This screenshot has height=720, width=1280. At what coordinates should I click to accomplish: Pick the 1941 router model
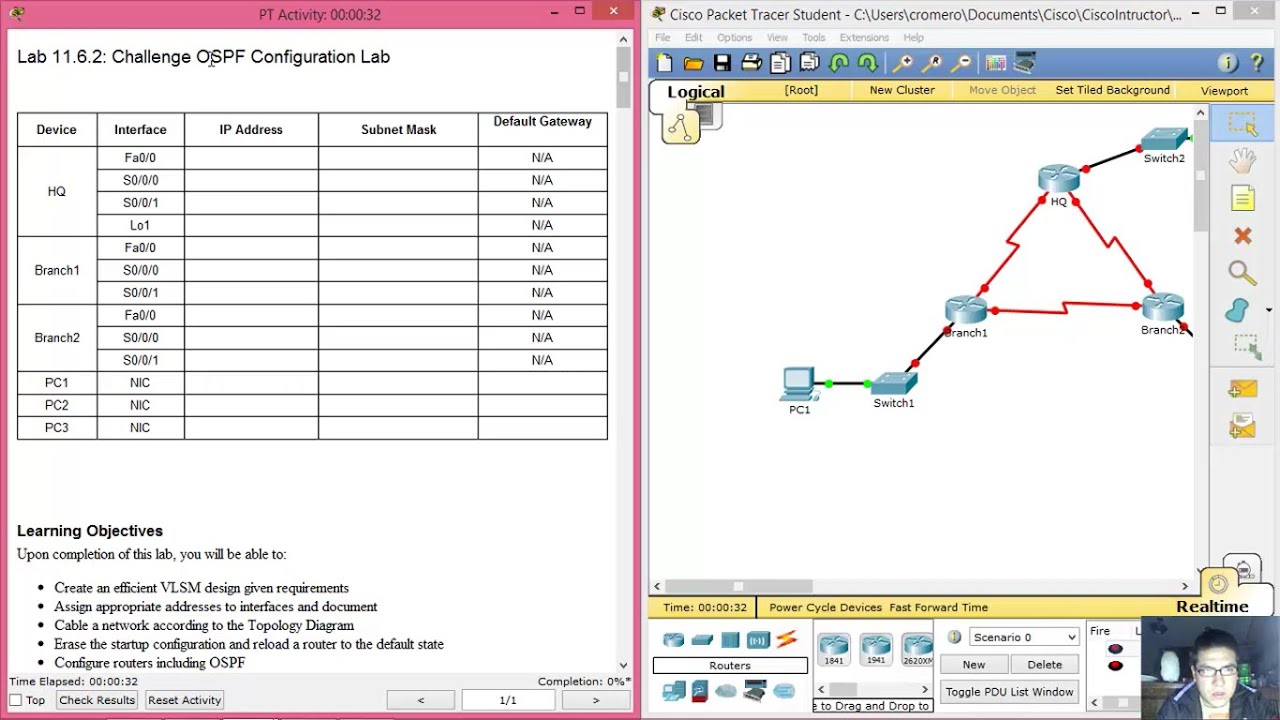(875, 650)
